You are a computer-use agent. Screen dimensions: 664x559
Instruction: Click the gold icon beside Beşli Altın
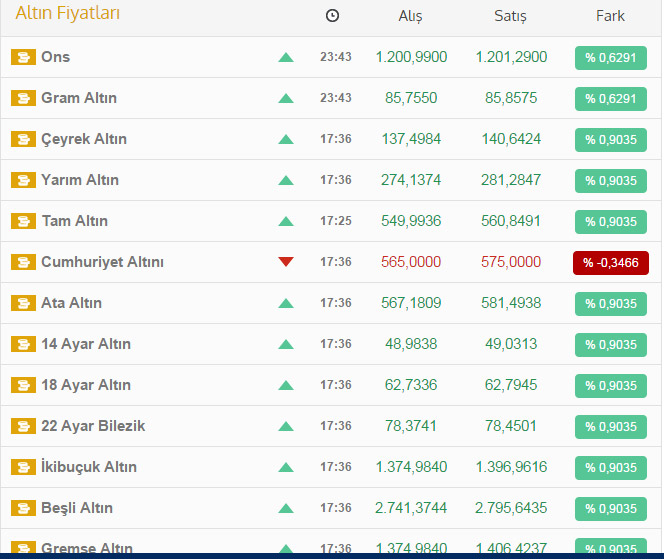[23, 508]
